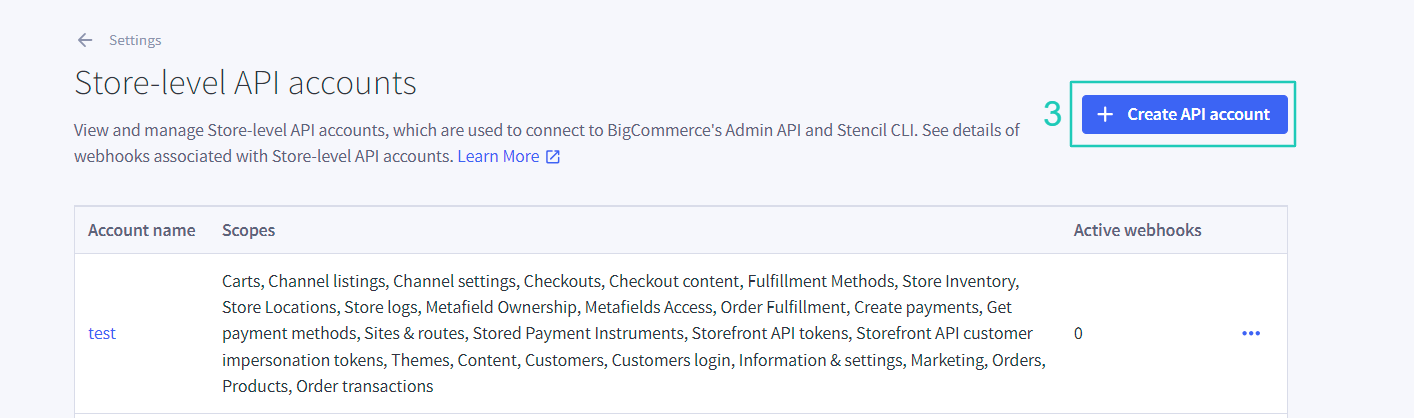This screenshot has height=418, width=1414.
Task: Click the external link icon beside Learn More
Action: point(553,157)
